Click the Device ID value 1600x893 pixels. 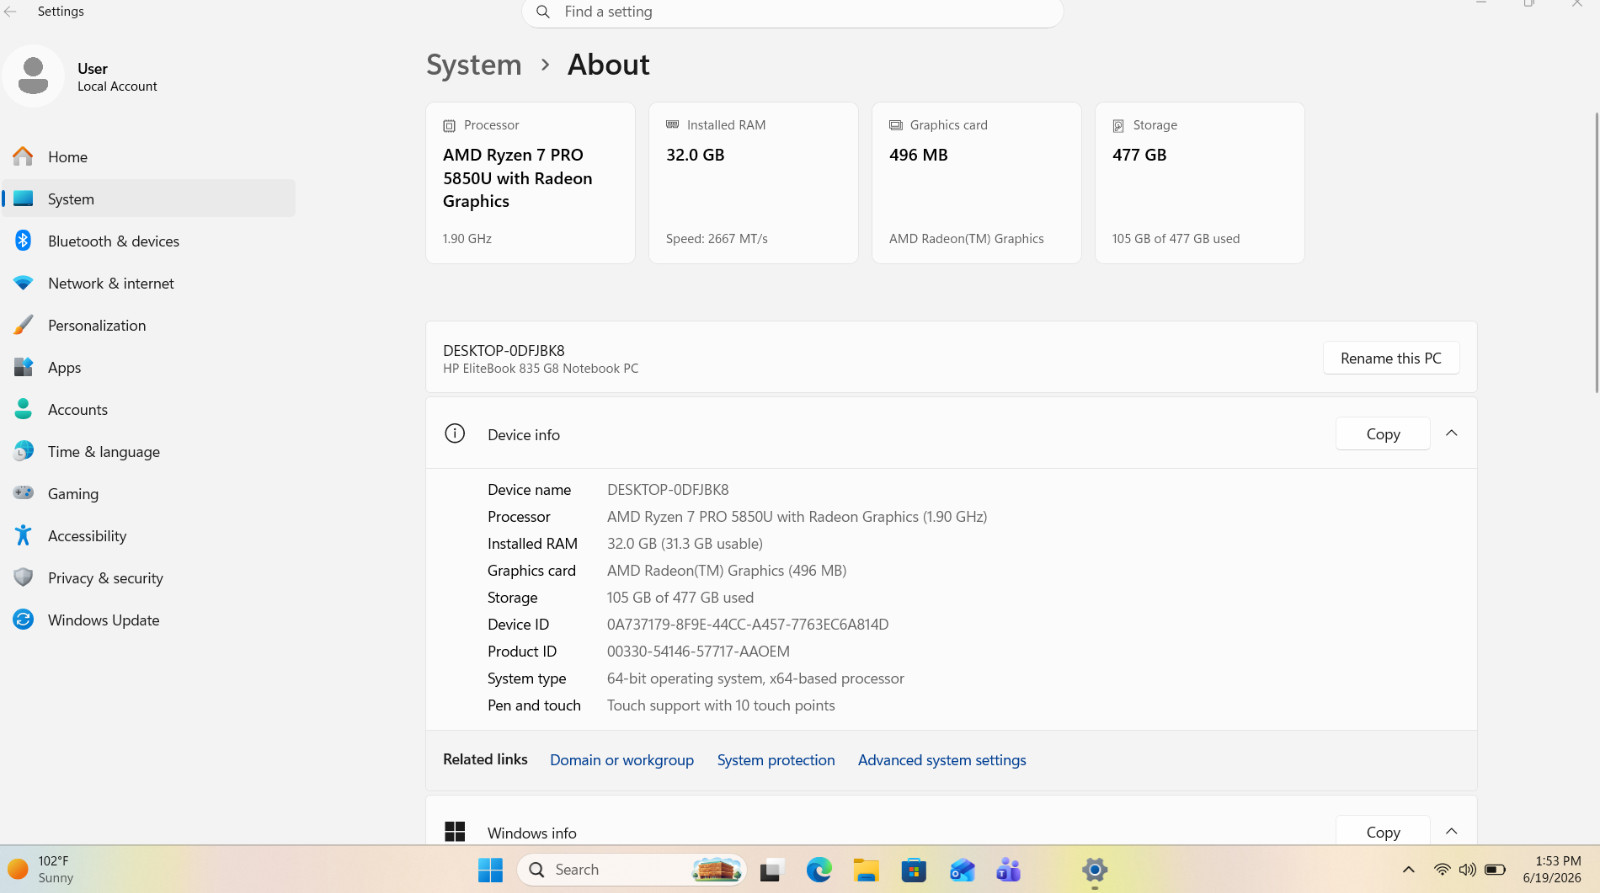(748, 624)
